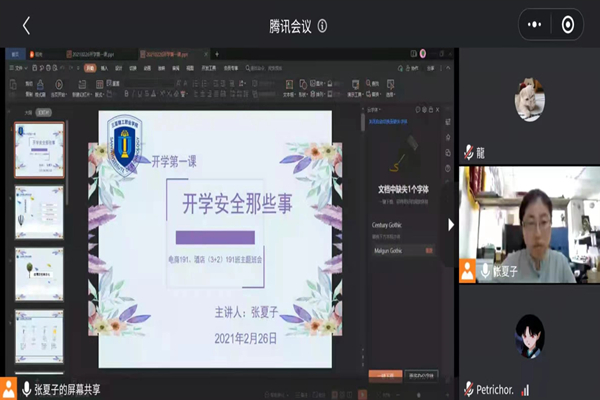The height and width of the screenshot is (400, 600).
Task: Click the Find magnifier icon in ribbon
Action: (368, 83)
